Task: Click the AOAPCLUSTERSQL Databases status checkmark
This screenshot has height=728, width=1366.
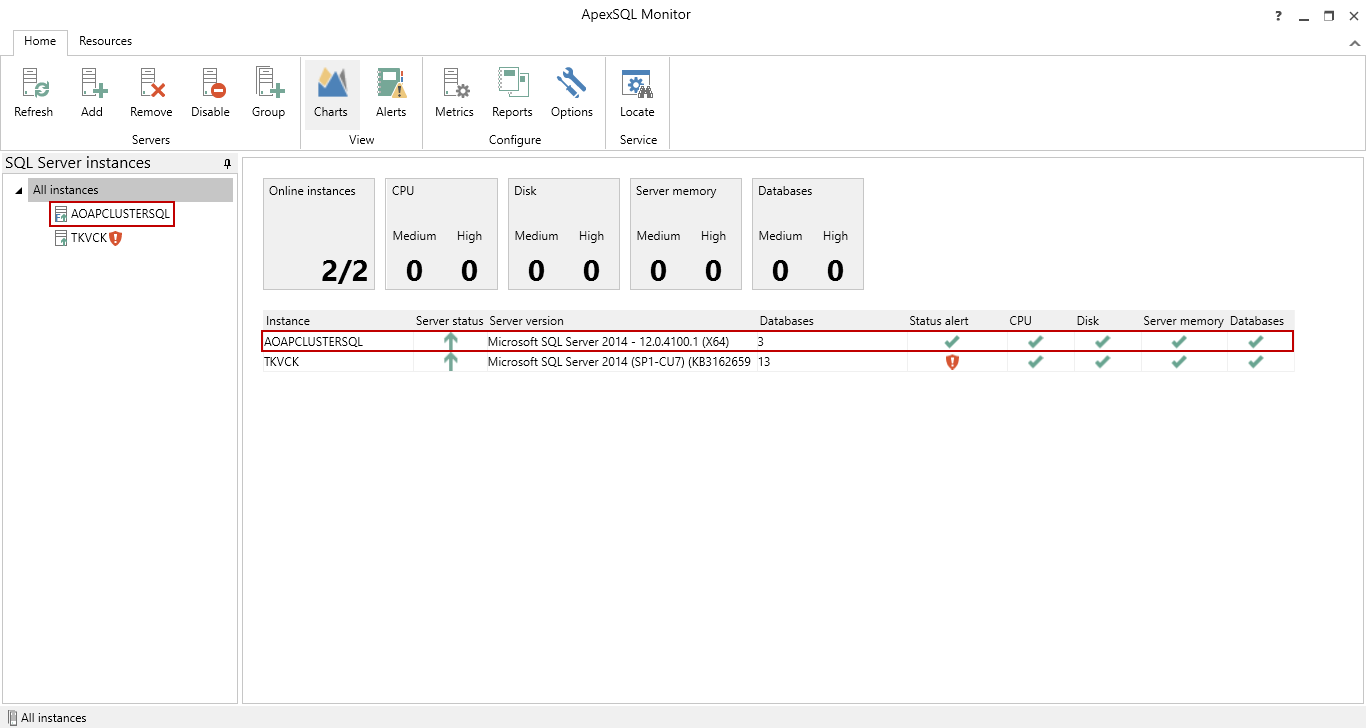Action: pyautogui.click(x=1255, y=342)
